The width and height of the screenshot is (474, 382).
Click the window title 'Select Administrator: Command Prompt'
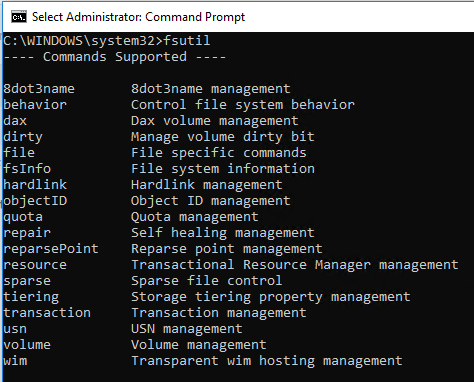(138, 17)
